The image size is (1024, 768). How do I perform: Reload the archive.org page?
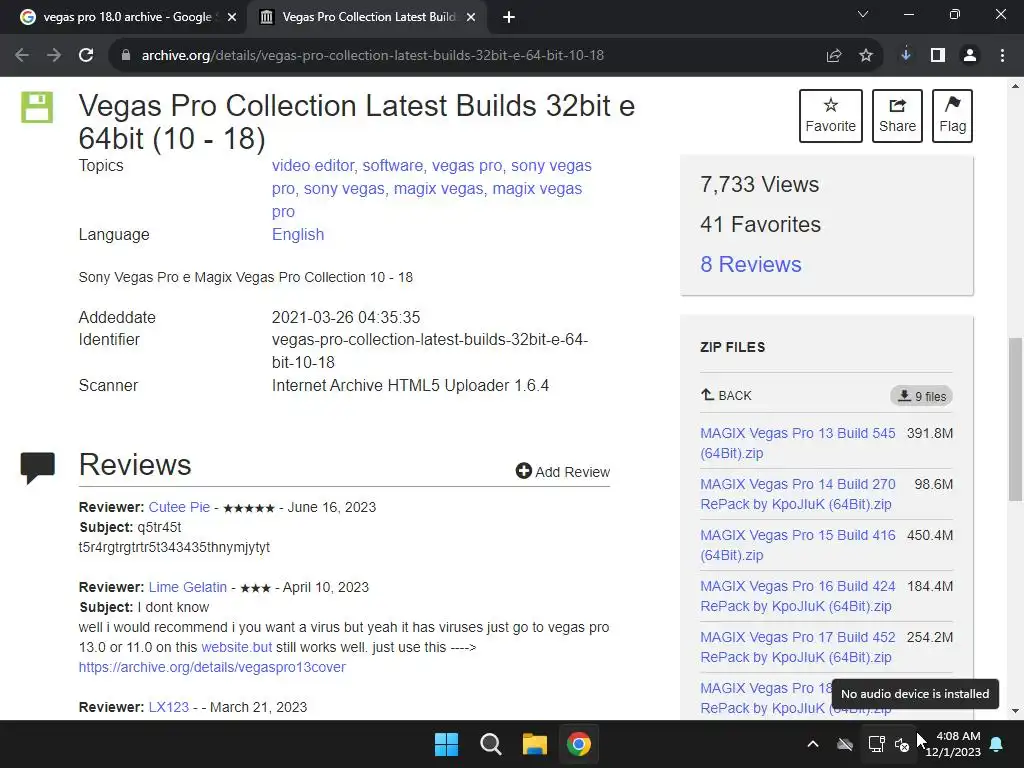[86, 56]
